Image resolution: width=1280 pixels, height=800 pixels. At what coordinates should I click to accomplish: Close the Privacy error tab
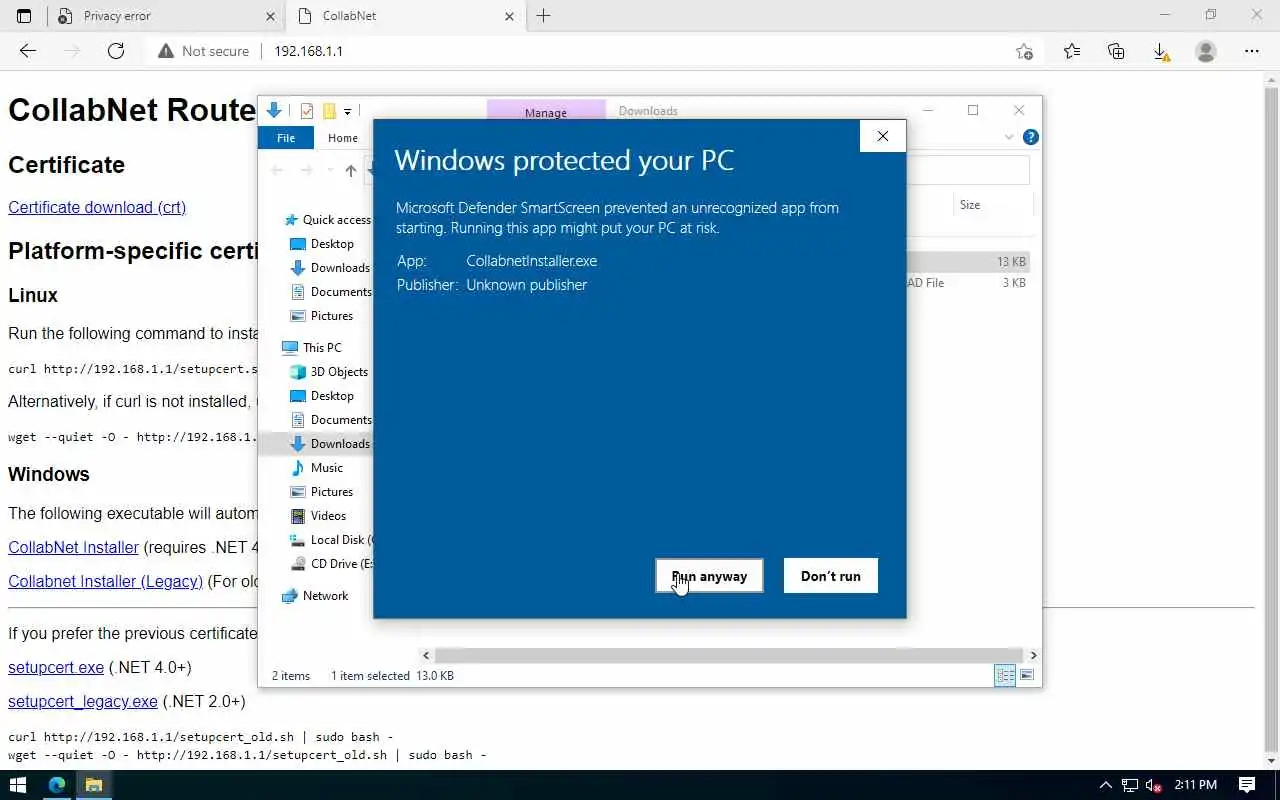270,16
